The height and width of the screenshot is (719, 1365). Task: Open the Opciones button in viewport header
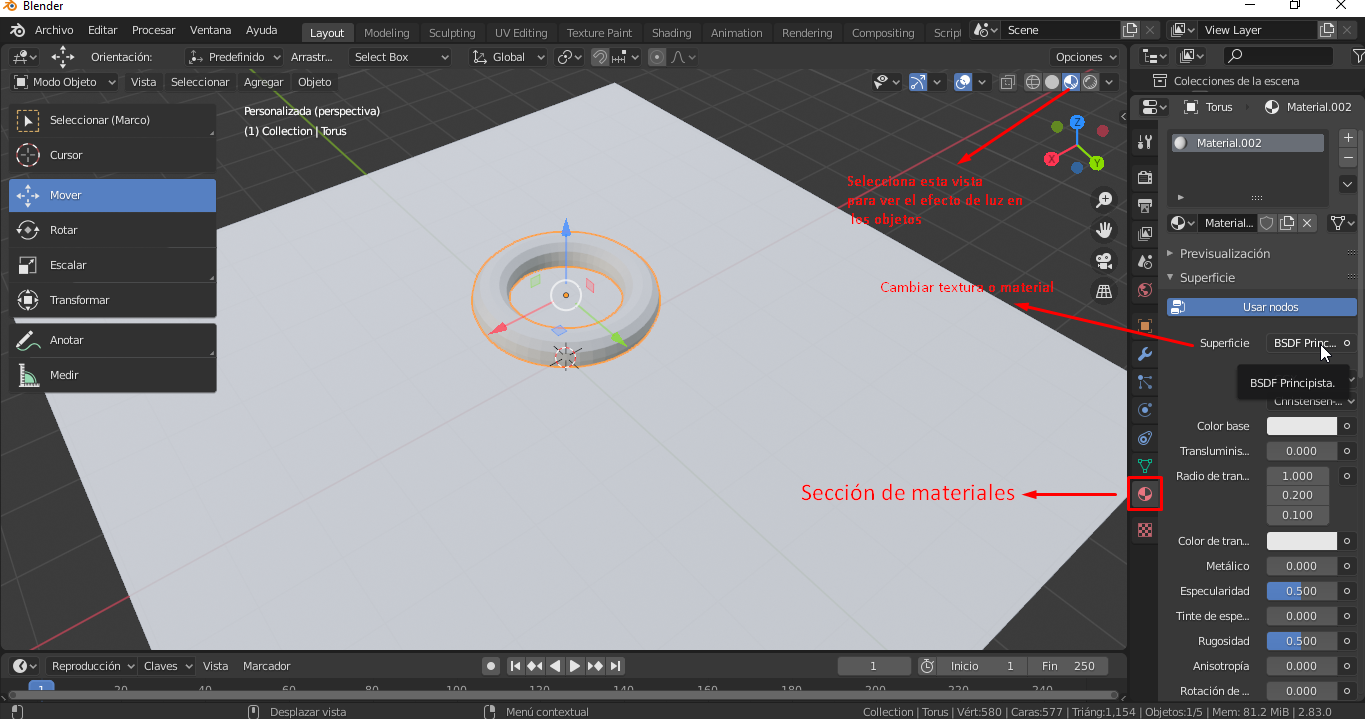point(1084,56)
